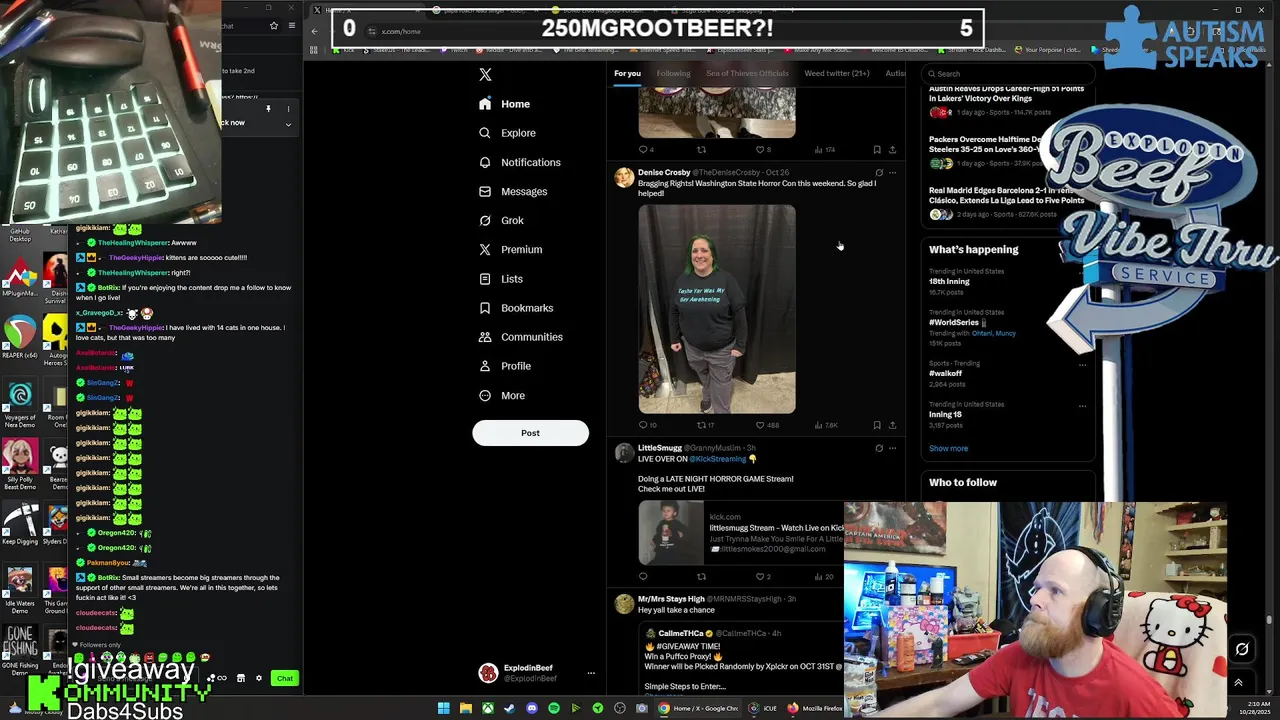Click Grok icon on LittleSmugg's post
1280x720 pixels.
[x=879, y=448]
